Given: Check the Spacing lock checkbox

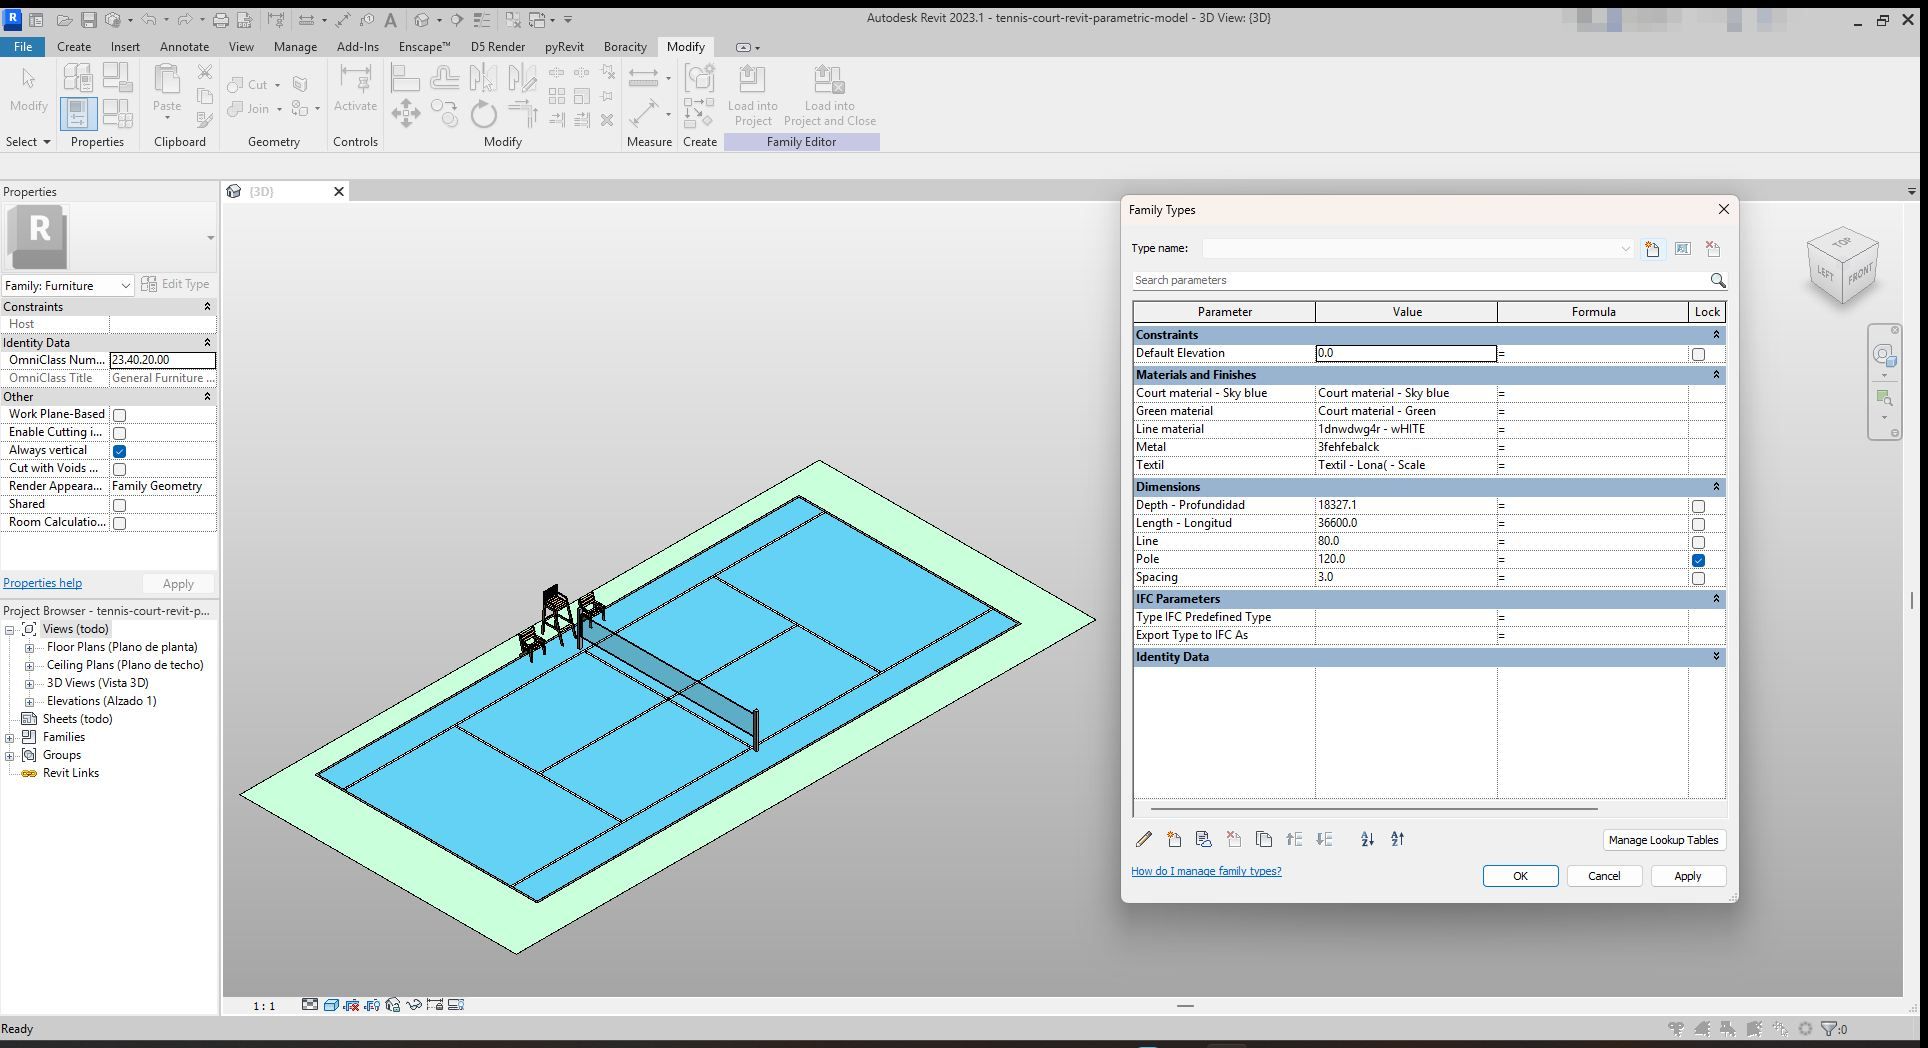Looking at the screenshot, I should [1698, 578].
